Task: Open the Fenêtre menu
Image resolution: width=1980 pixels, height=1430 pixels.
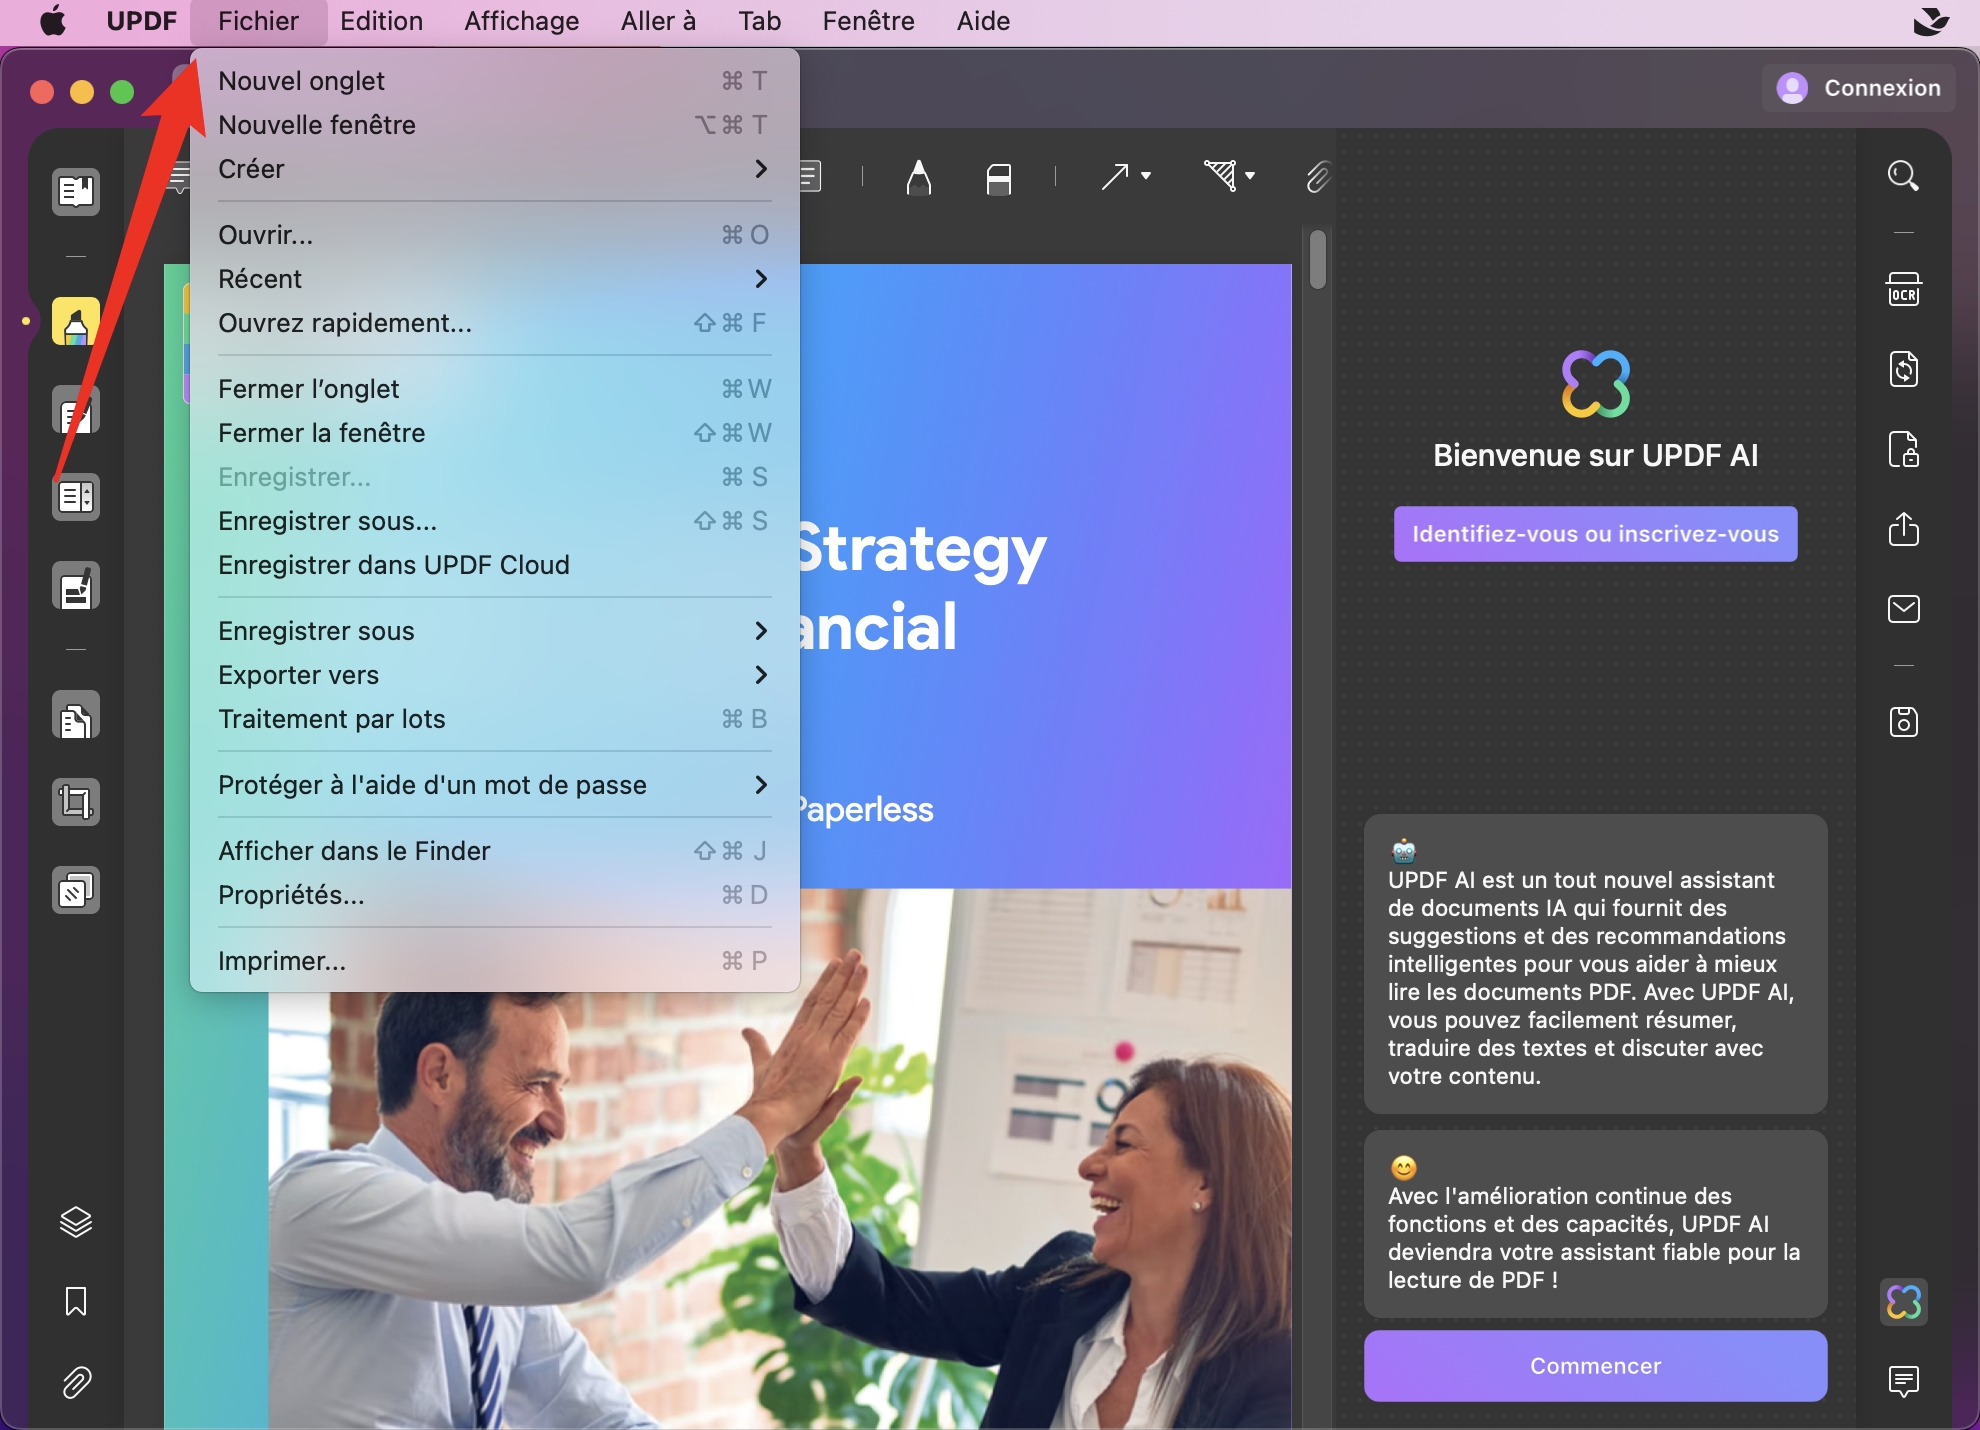Action: coord(868,21)
